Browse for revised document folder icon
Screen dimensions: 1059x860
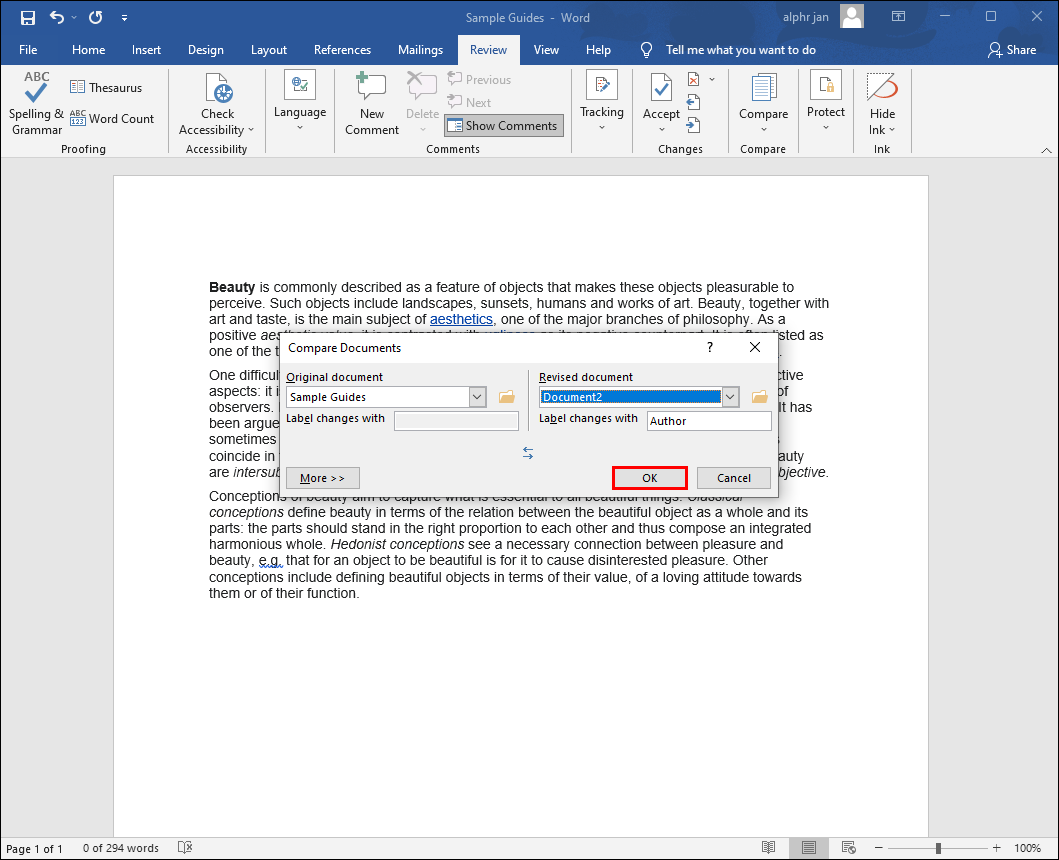pyautogui.click(x=760, y=397)
